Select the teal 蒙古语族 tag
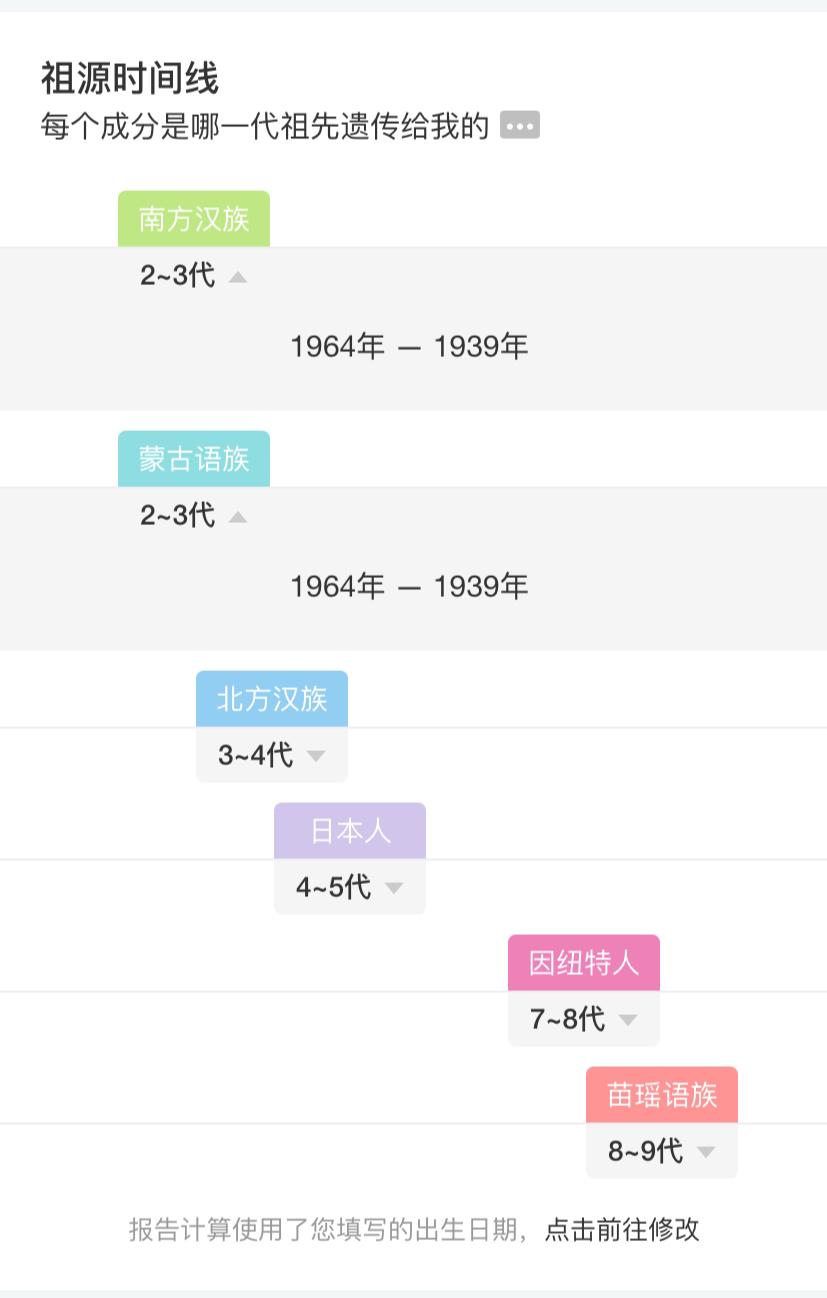The width and height of the screenshot is (827, 1298). click(x=194, y=459)
